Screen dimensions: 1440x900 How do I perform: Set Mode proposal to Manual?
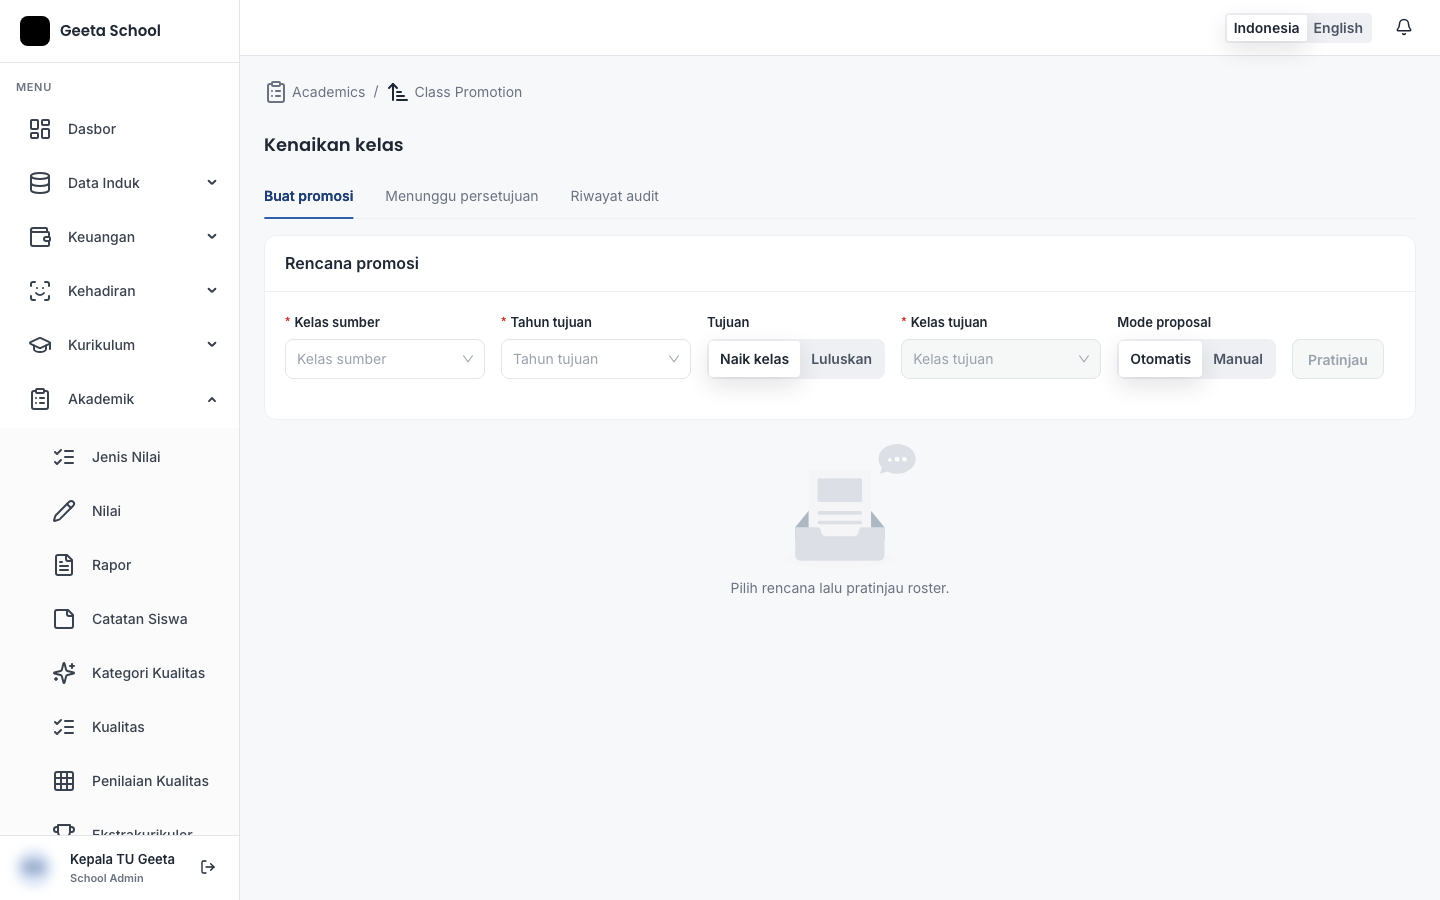[1238, 359]
